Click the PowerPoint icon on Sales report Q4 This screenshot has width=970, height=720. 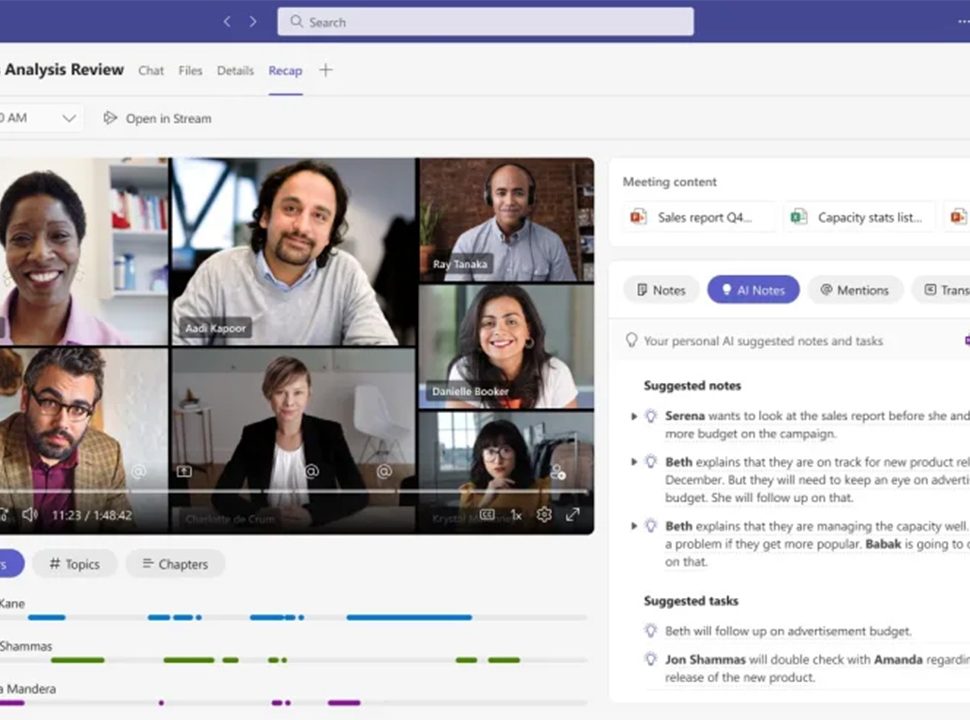click(x=638, y=217)
